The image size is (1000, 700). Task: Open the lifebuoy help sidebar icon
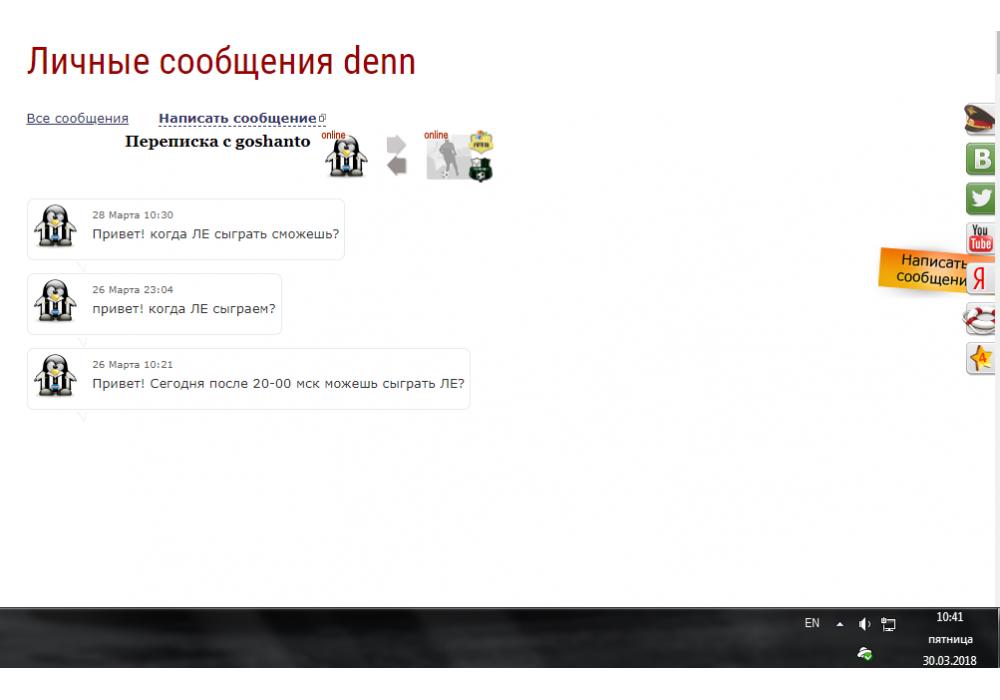(980, 318)
